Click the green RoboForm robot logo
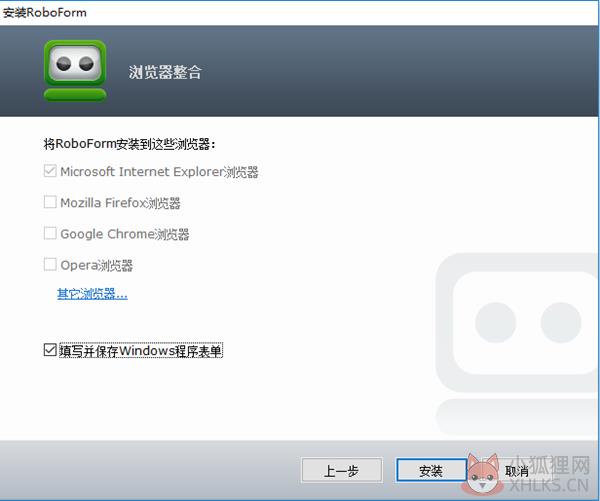Viewport: 600px width, 501px height. click(x=75, y=71)
